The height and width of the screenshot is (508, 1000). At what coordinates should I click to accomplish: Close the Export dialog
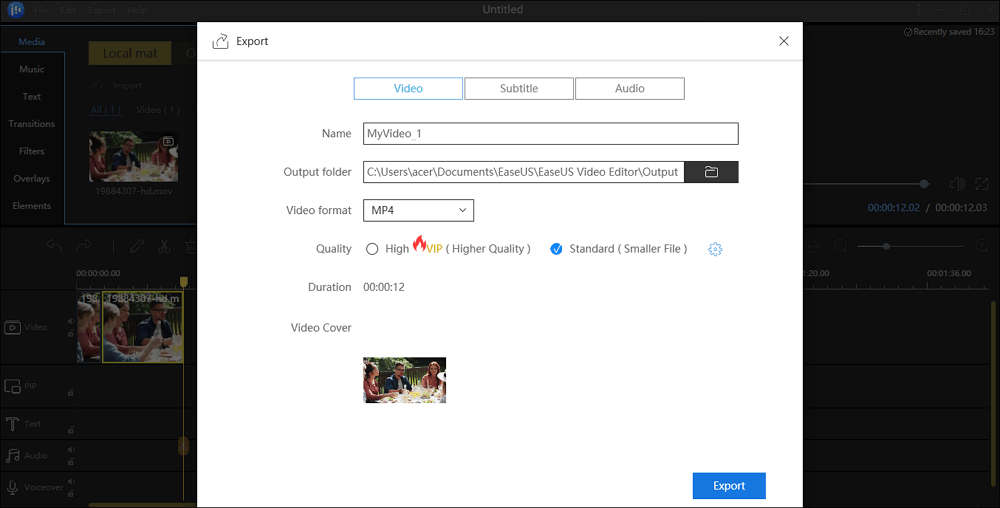coord(784,41)
